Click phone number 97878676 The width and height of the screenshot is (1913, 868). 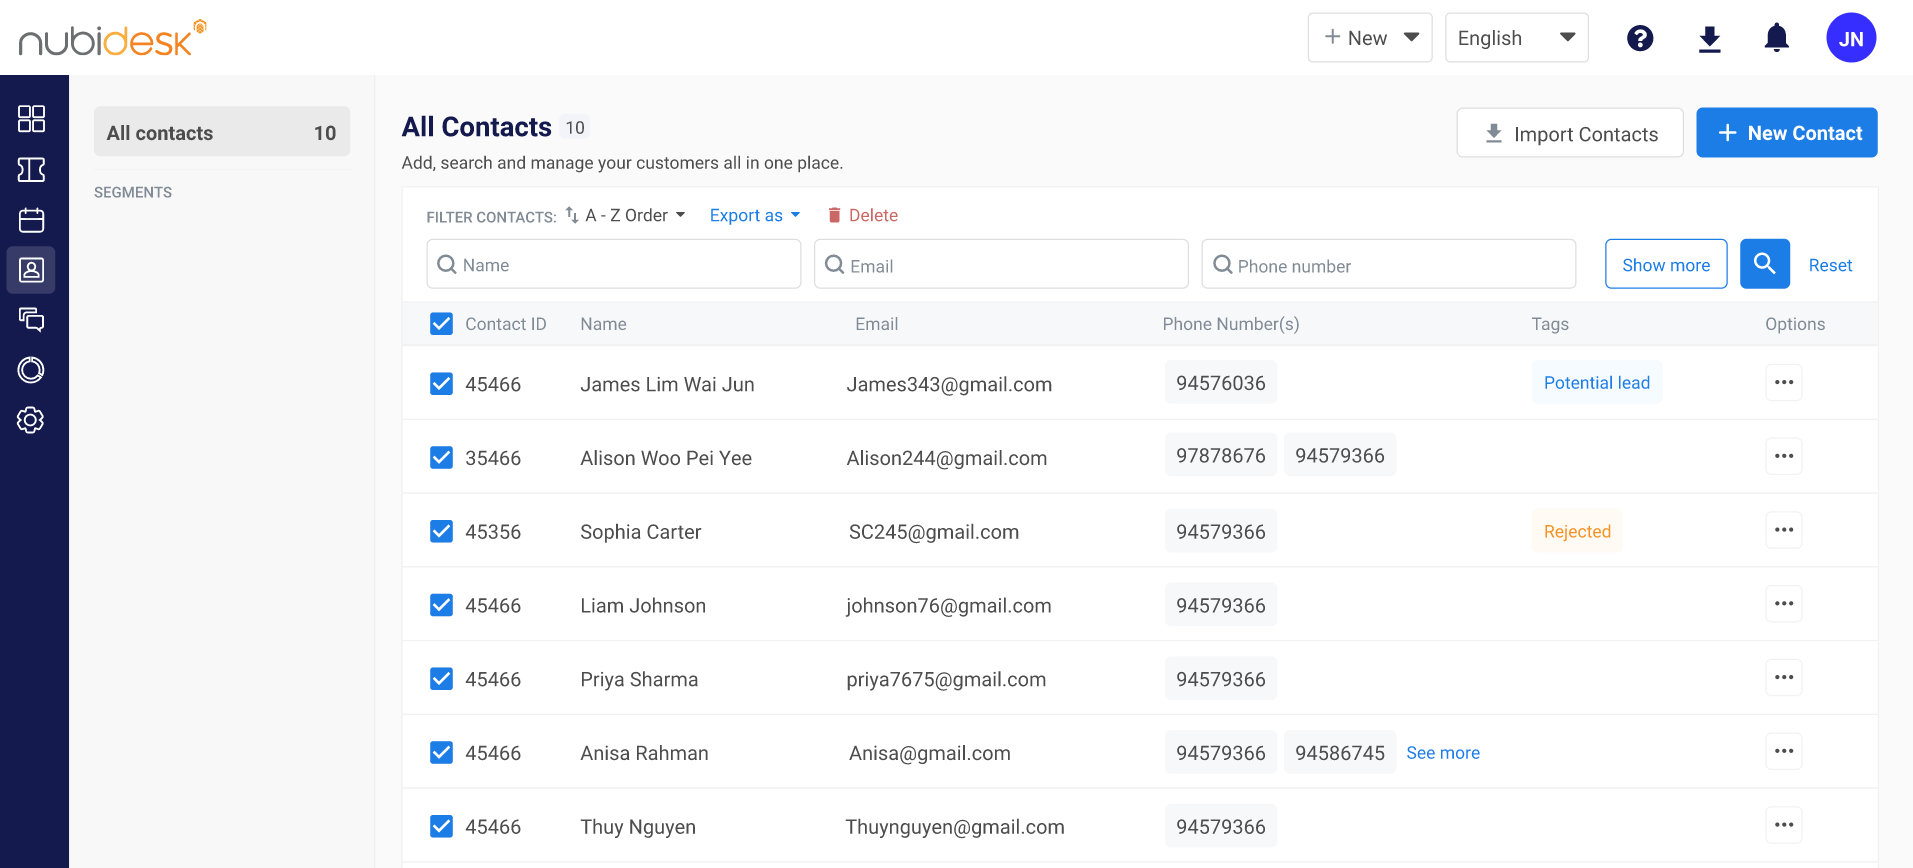point(1221,456)
